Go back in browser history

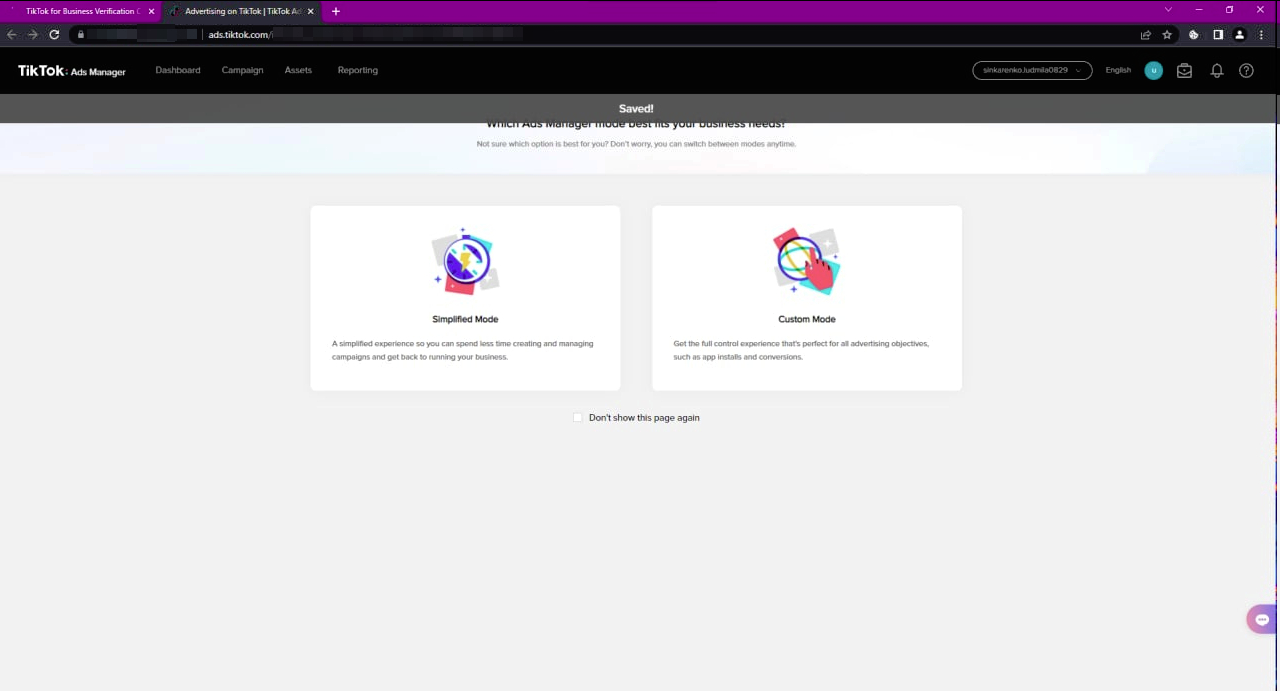pos(12,34)
